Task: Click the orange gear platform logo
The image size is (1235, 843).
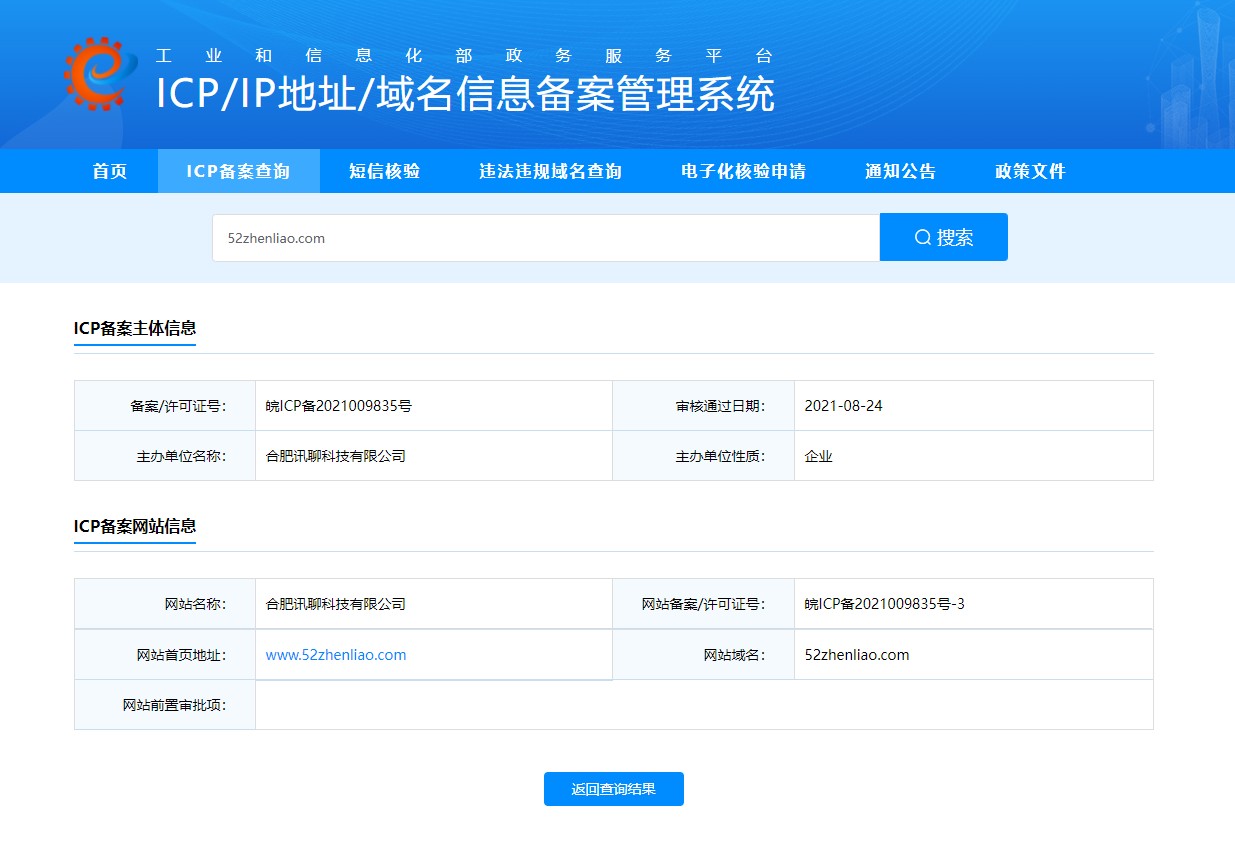Action: 99,74
